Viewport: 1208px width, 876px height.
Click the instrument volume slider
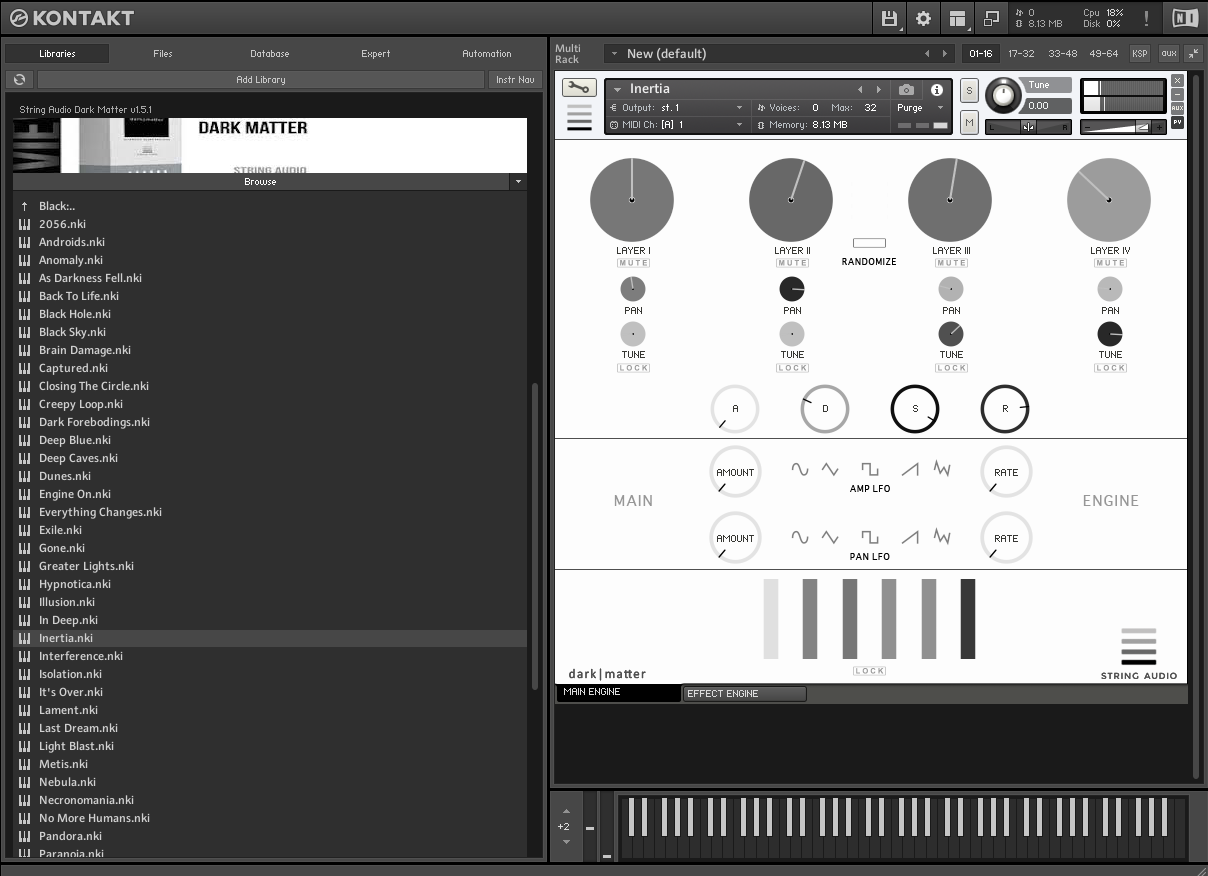(1122, 127)
